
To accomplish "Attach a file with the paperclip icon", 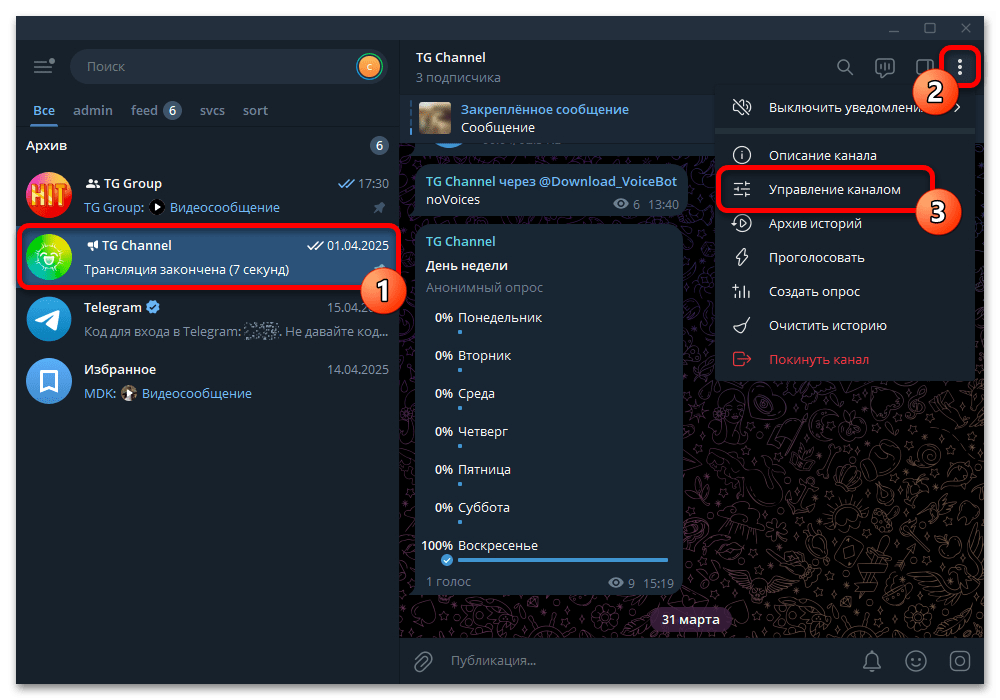I will (x=423, y=661).
